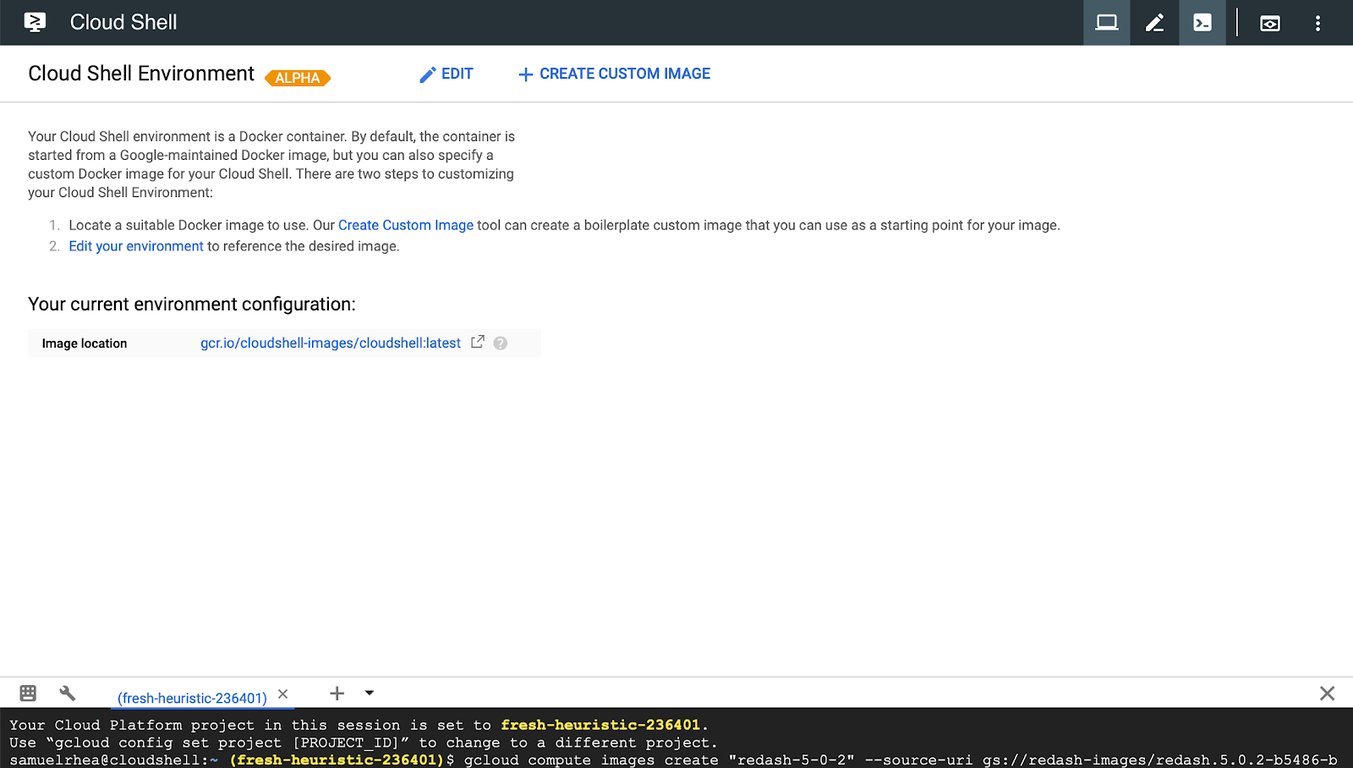This screenshot has width=1353, height=768.
Task: Open the keyboard icon in terminal toolbar
Action: [28, 693]
